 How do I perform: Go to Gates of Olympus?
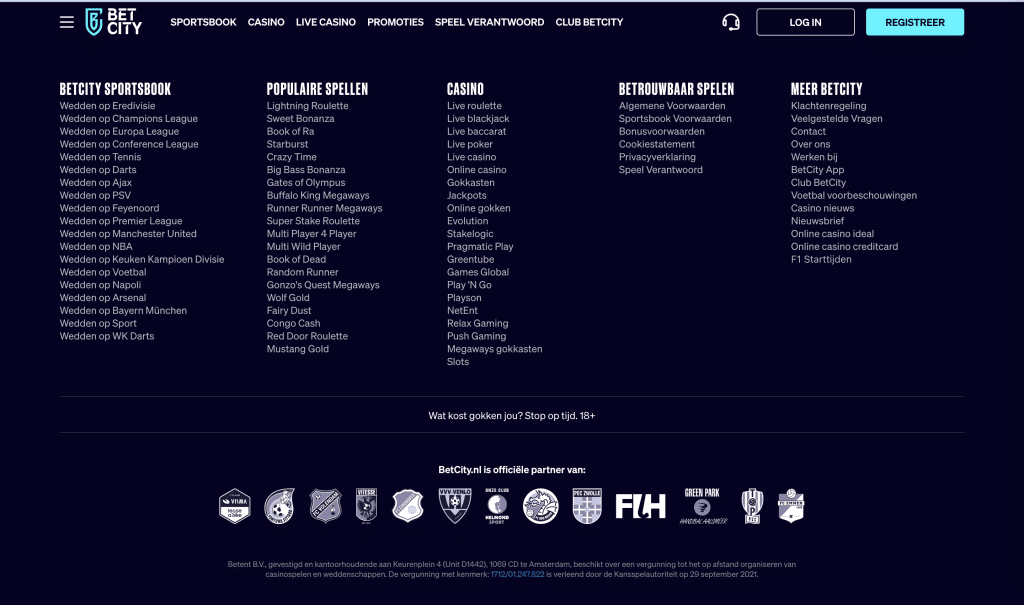click(306, 183)
